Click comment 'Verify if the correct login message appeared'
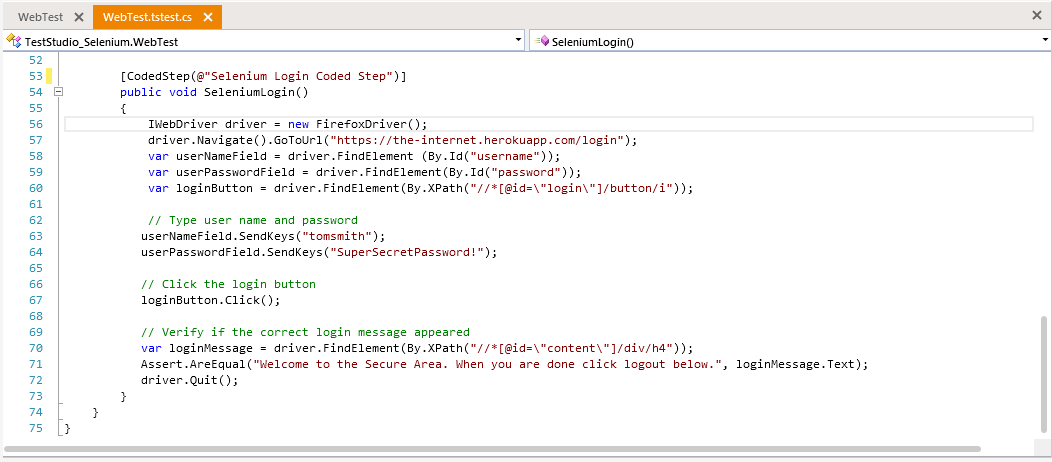The width and height of the screenshot is (1052, 462). point(305,332)
